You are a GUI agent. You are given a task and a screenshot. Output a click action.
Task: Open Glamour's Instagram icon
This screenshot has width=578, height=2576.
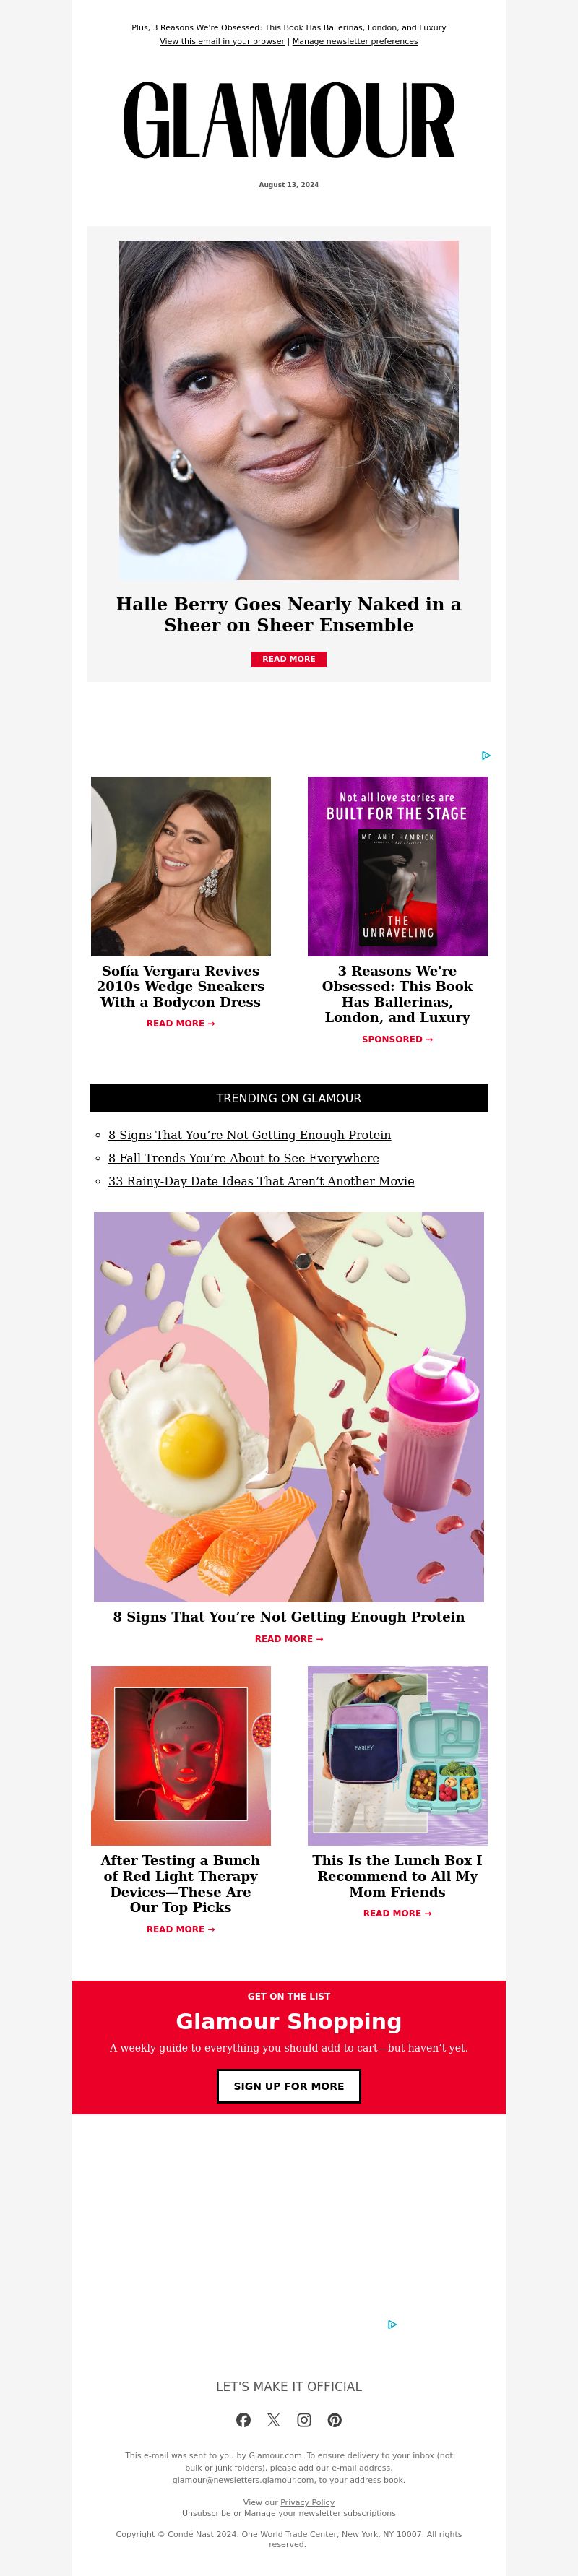click(304, 2420)
